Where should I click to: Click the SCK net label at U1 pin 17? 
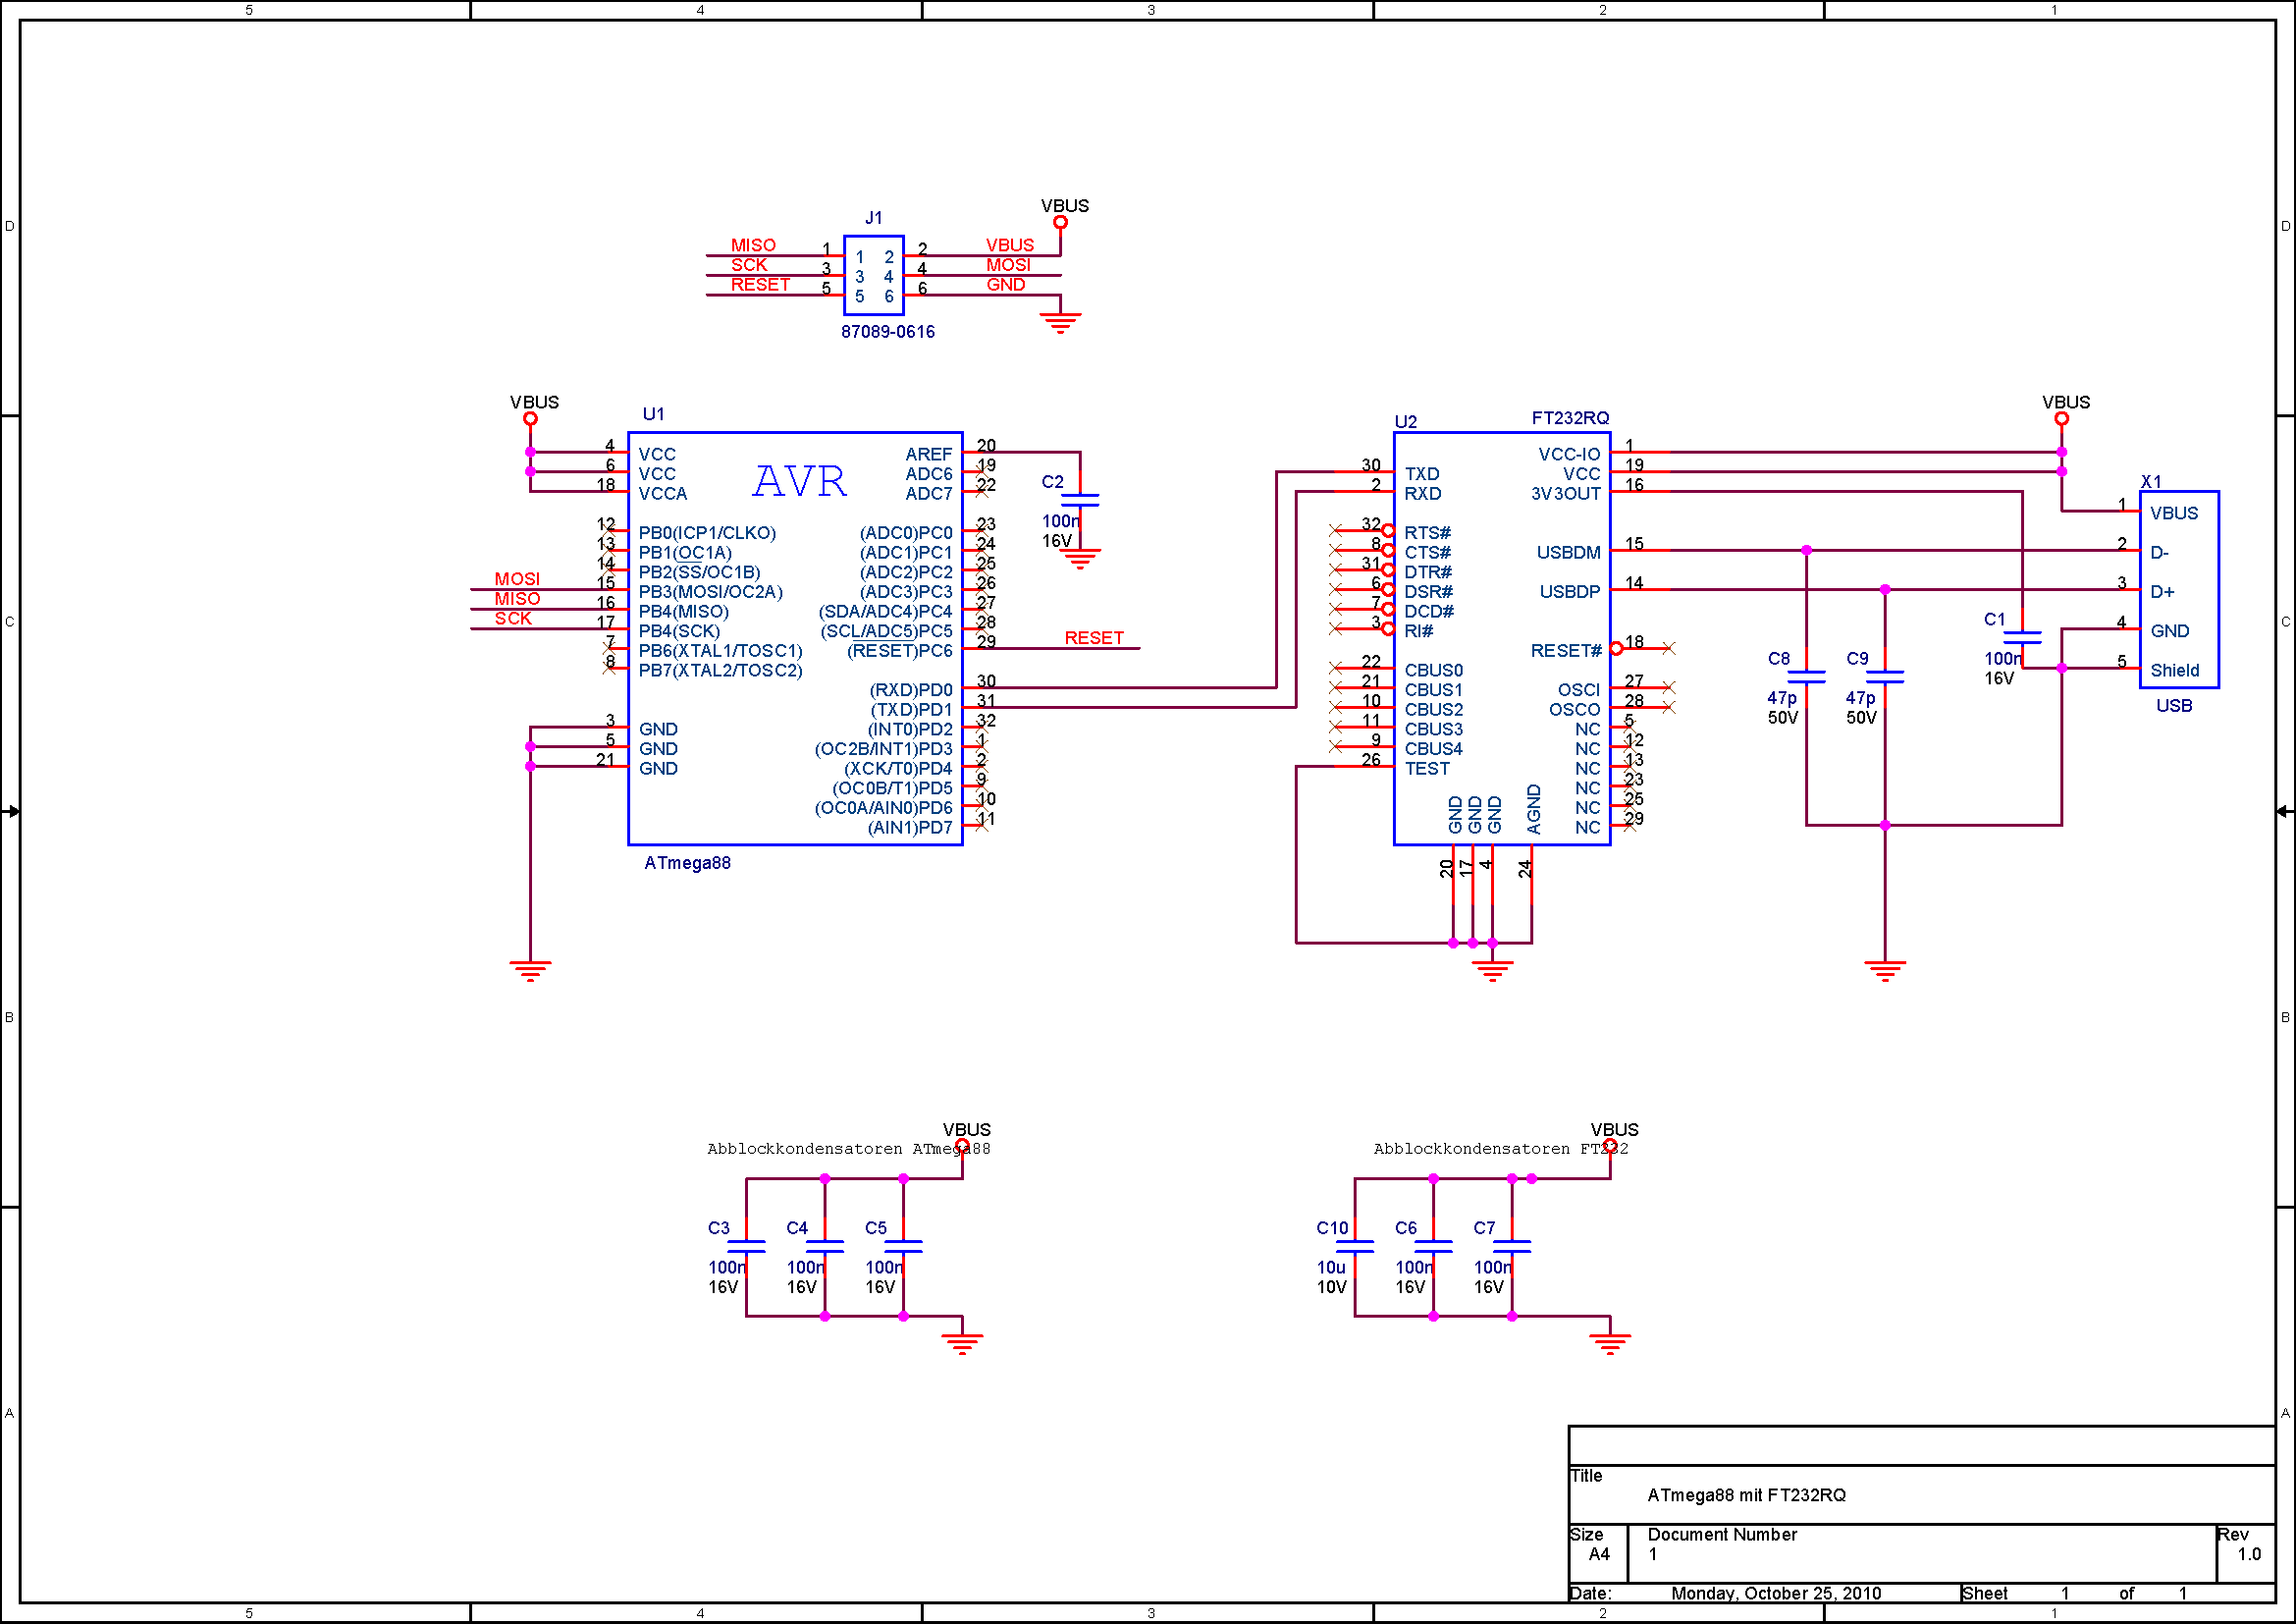tap(513, 618)
